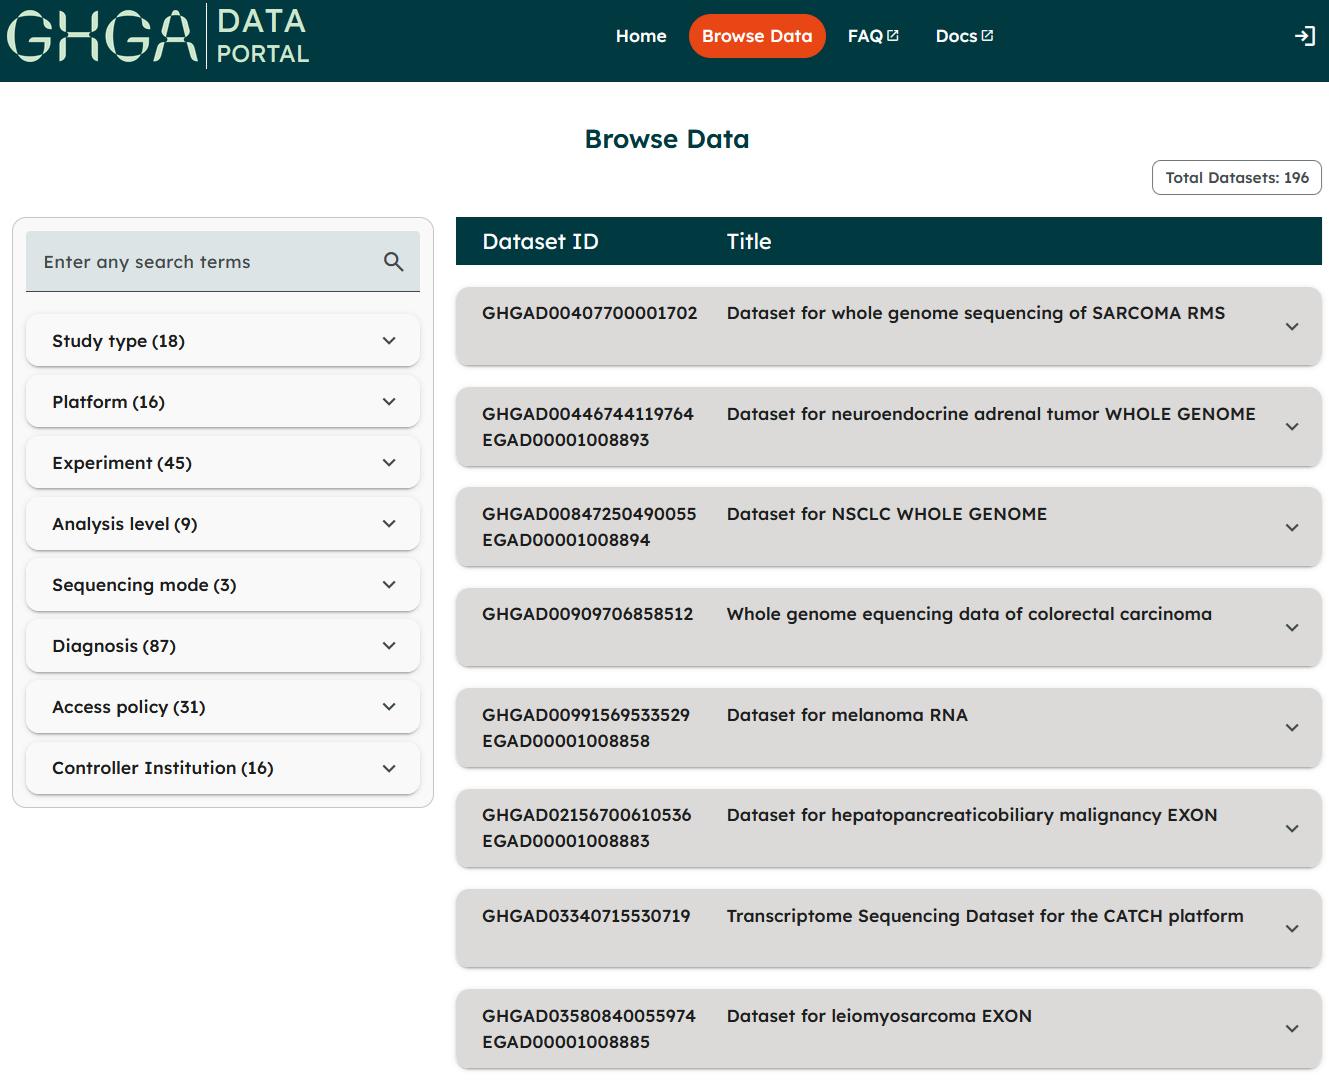Click the GHGA Data Portal logo

(x=158, y=36)
